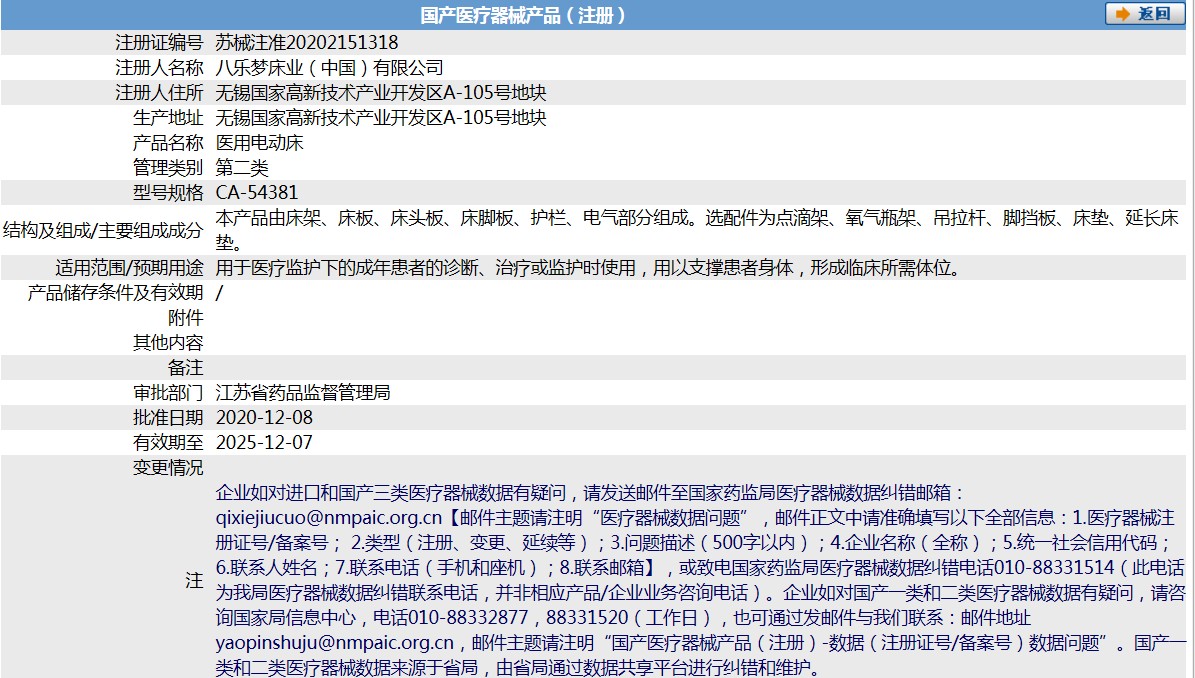Click the 有效期至 label

[168, 443]
